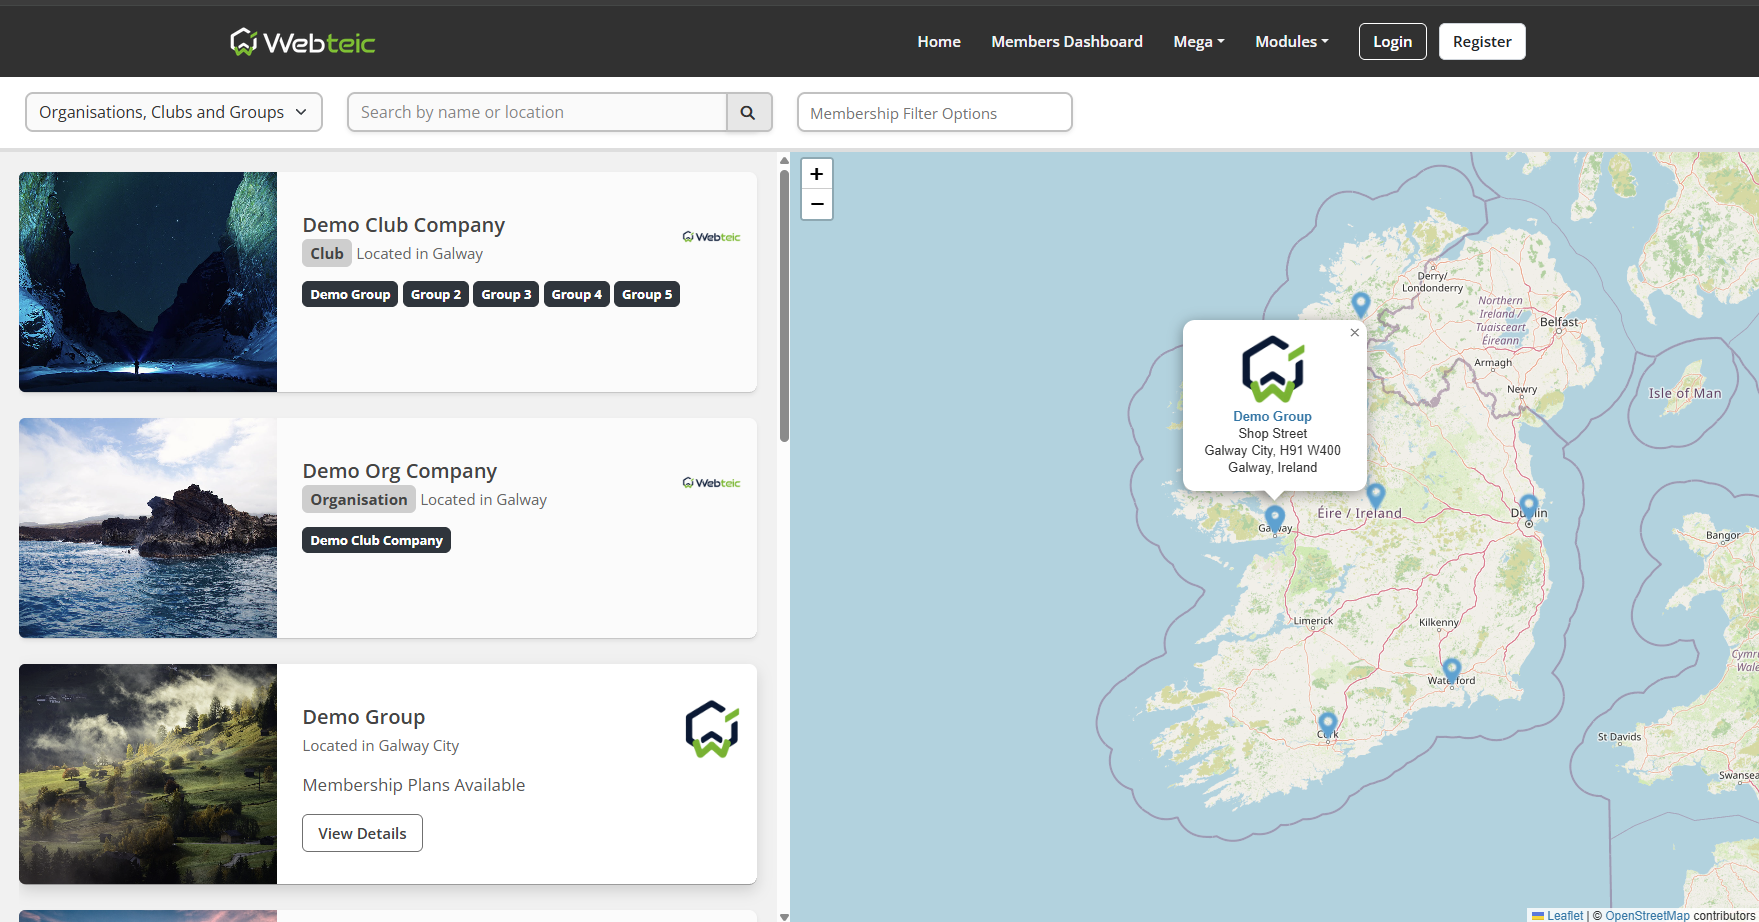The width and height of the screenshot is (1759, 922).
Task: Click the list scroll down arrow
Action: point(784,916)
